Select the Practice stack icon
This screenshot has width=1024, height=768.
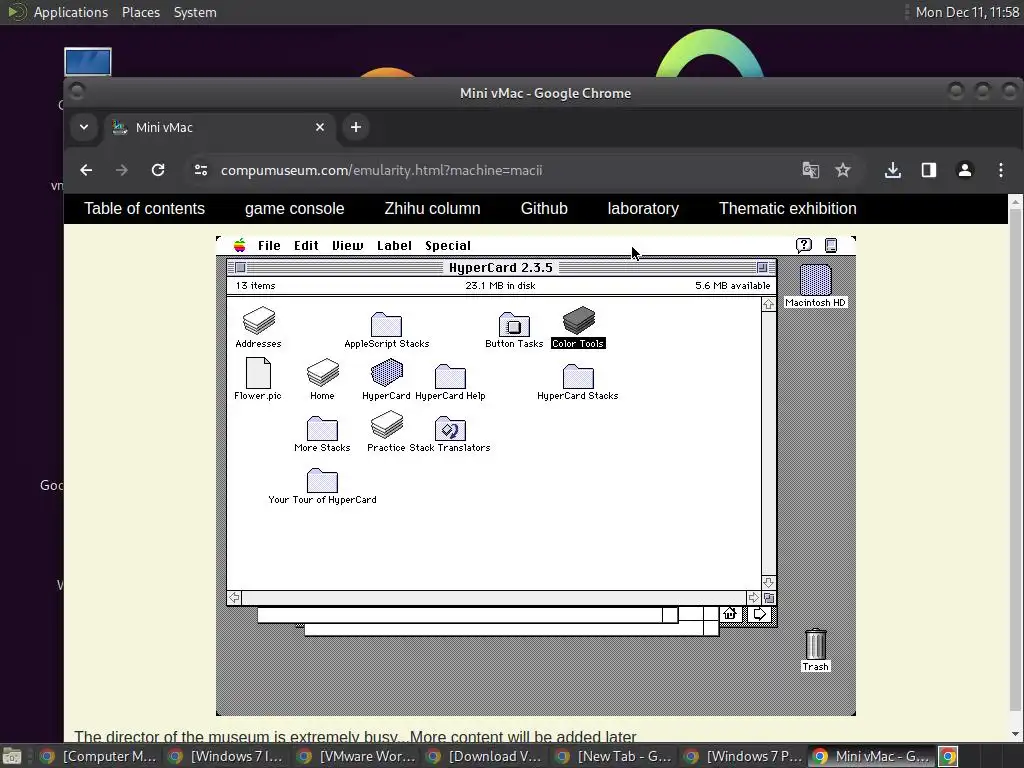pos(387,424)
